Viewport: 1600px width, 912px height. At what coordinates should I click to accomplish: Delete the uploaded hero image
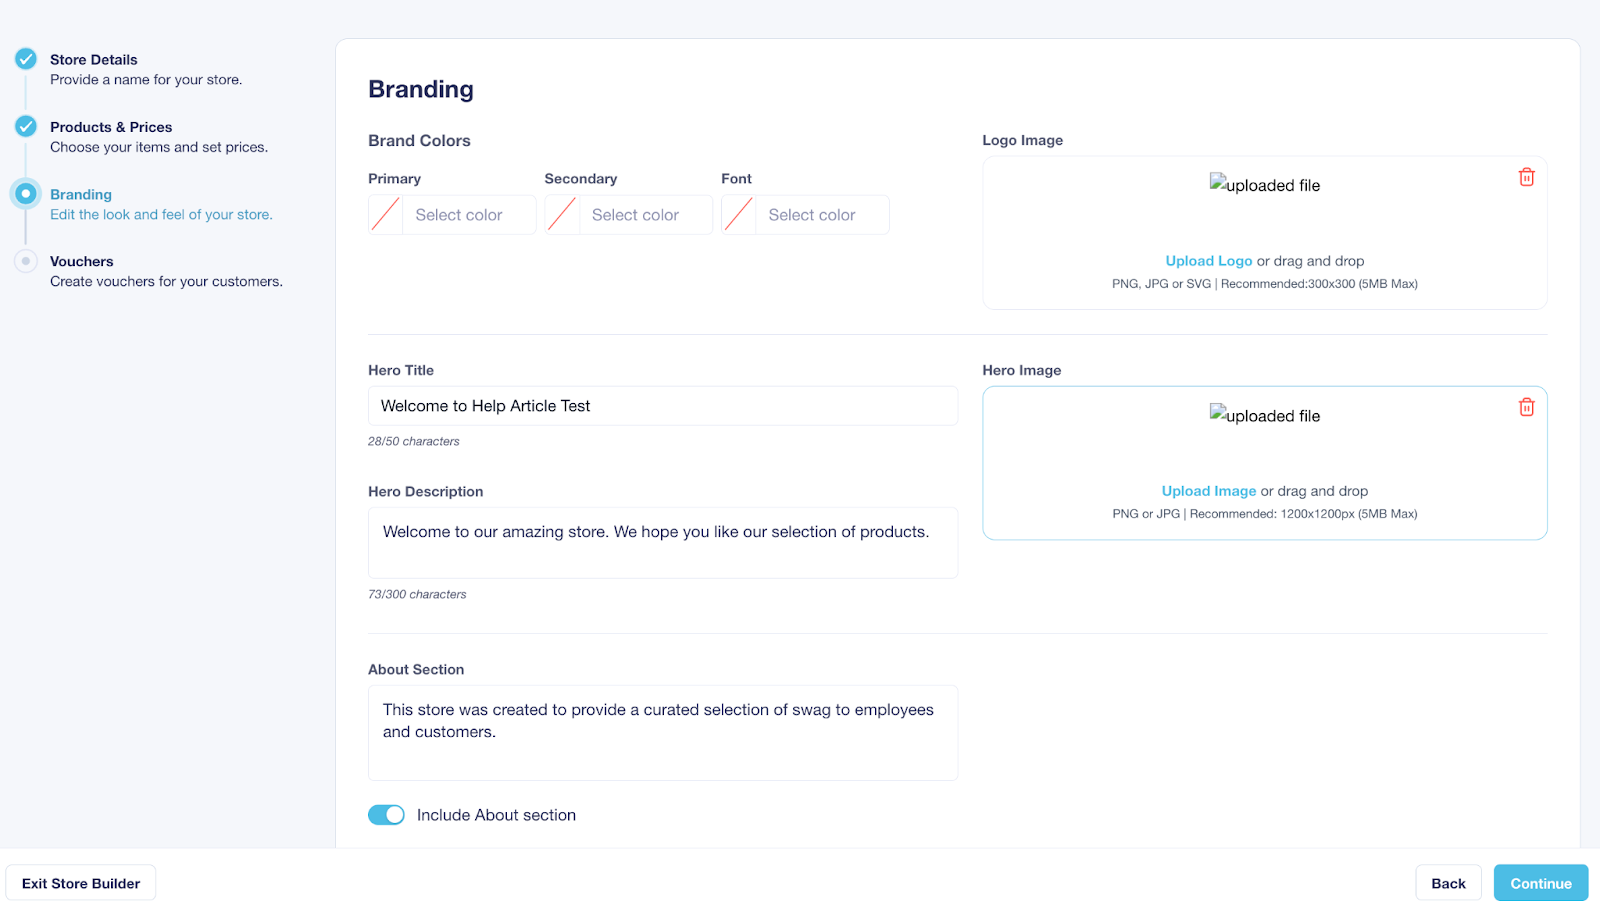1526,407
